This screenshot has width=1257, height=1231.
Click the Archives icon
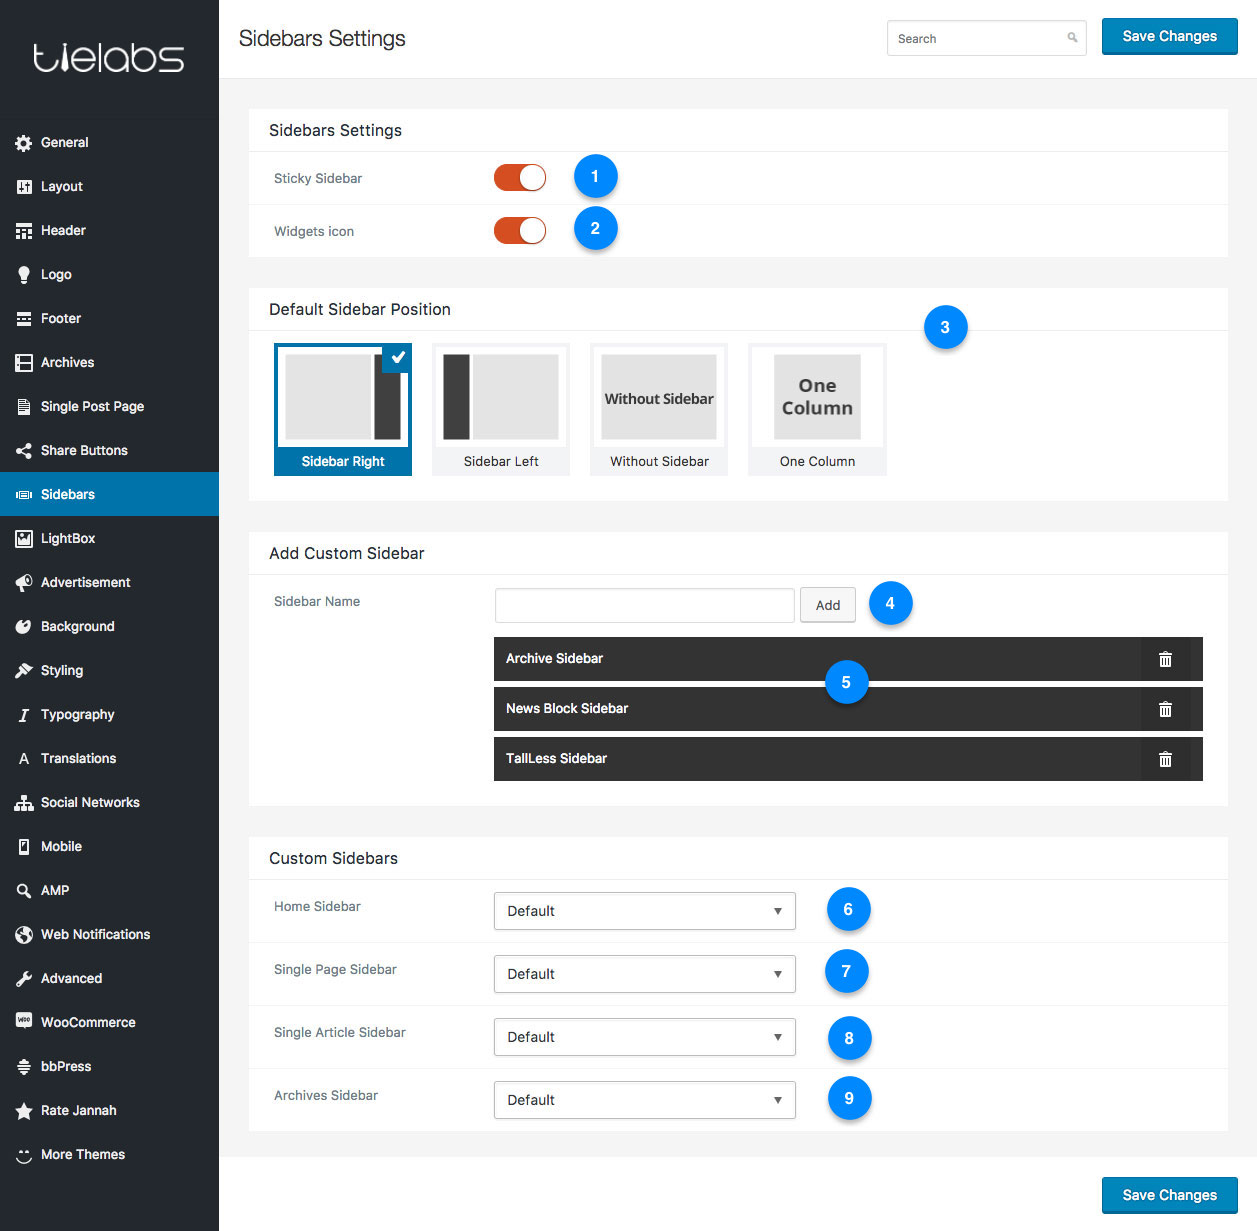pos(24,363)
